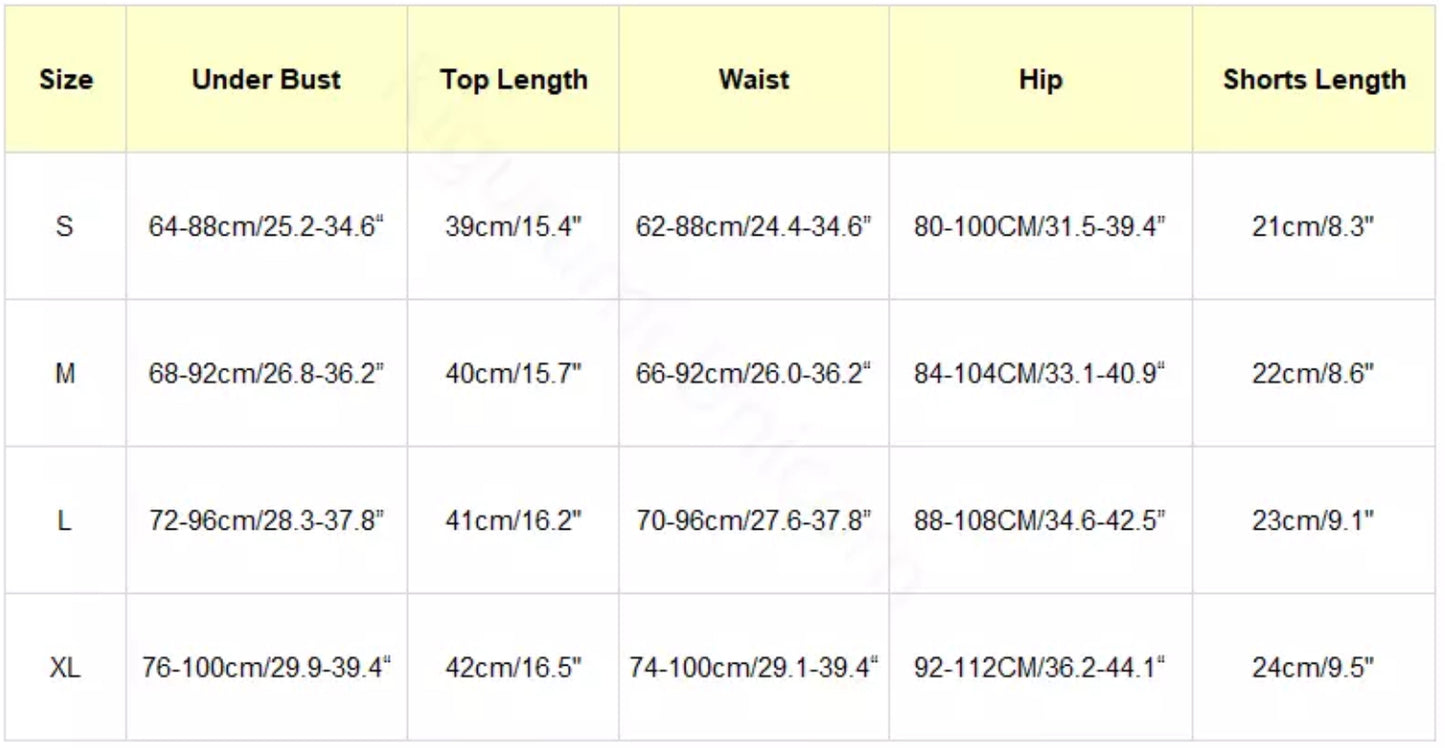Select the 40cm/15.7" top length cell

[513, 374]
